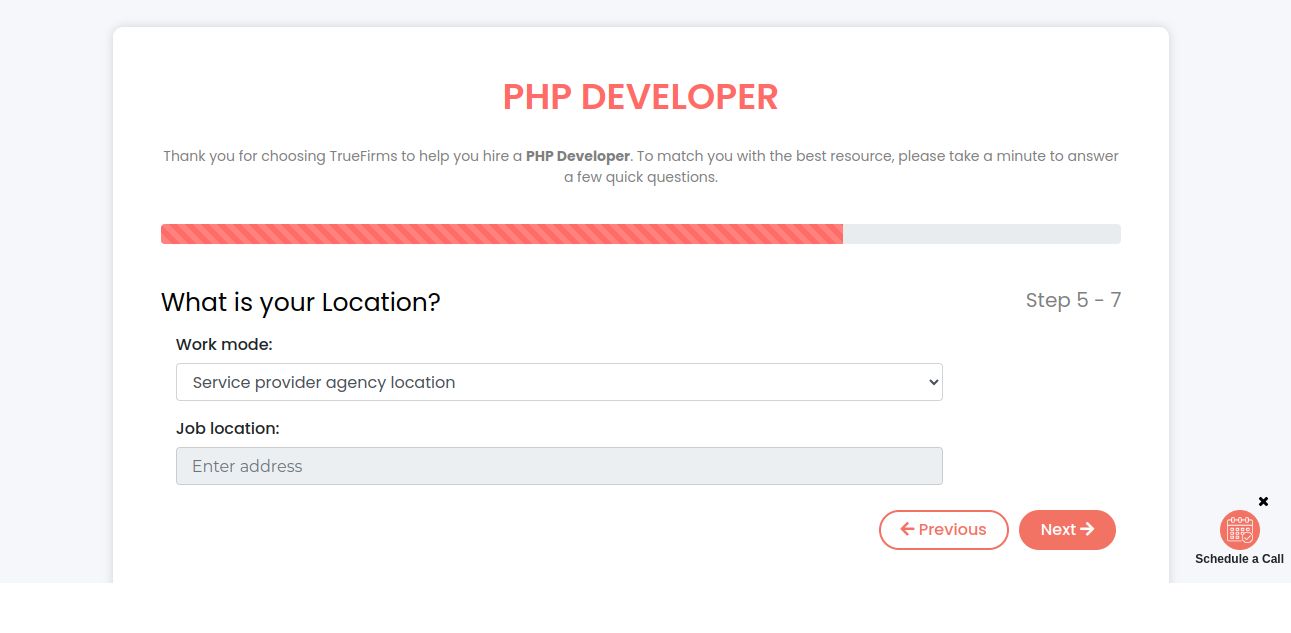1291x633 pixels.
Task: Focus the Job location address field
Action: (x=559, y=466)
